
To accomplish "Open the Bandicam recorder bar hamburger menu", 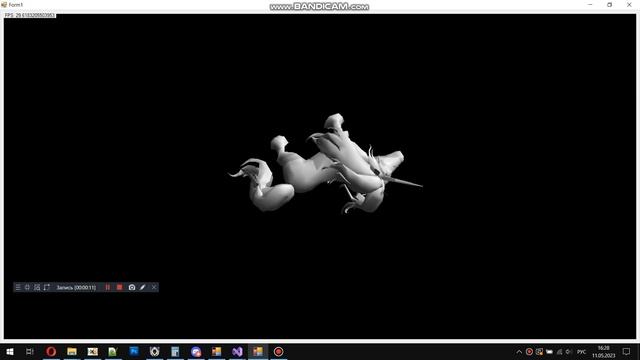I will pyautogui.click(x=18, y=287).
